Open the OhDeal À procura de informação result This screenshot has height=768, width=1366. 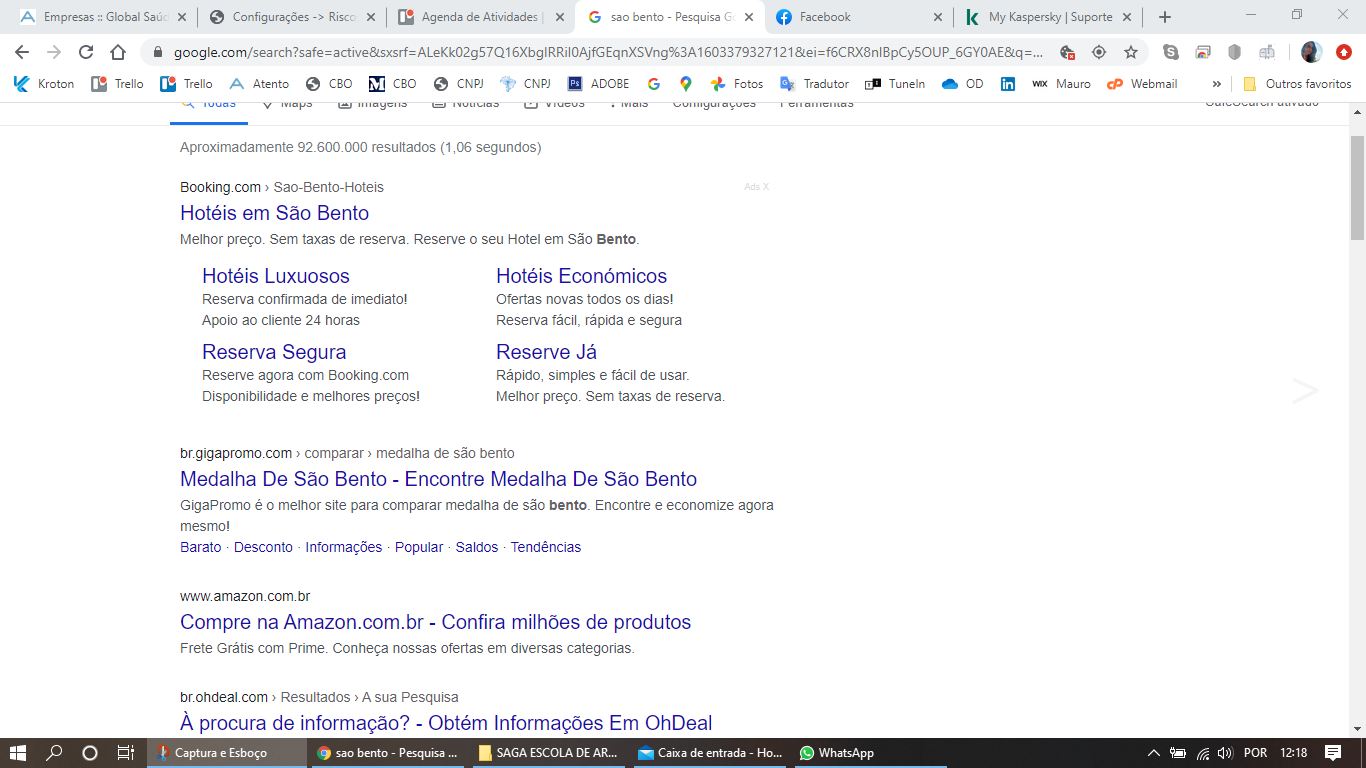[446, 723]
